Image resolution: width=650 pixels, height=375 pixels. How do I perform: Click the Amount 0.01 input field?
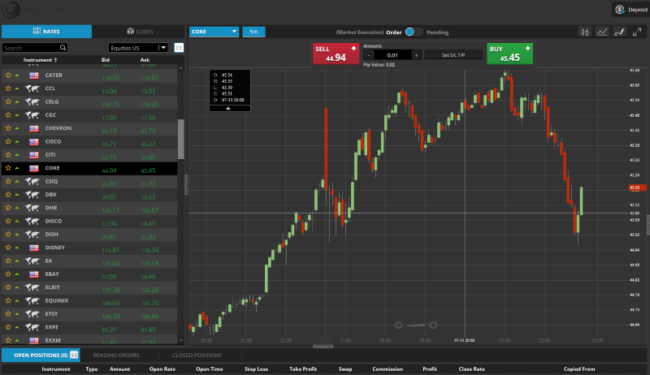(393, 55)
